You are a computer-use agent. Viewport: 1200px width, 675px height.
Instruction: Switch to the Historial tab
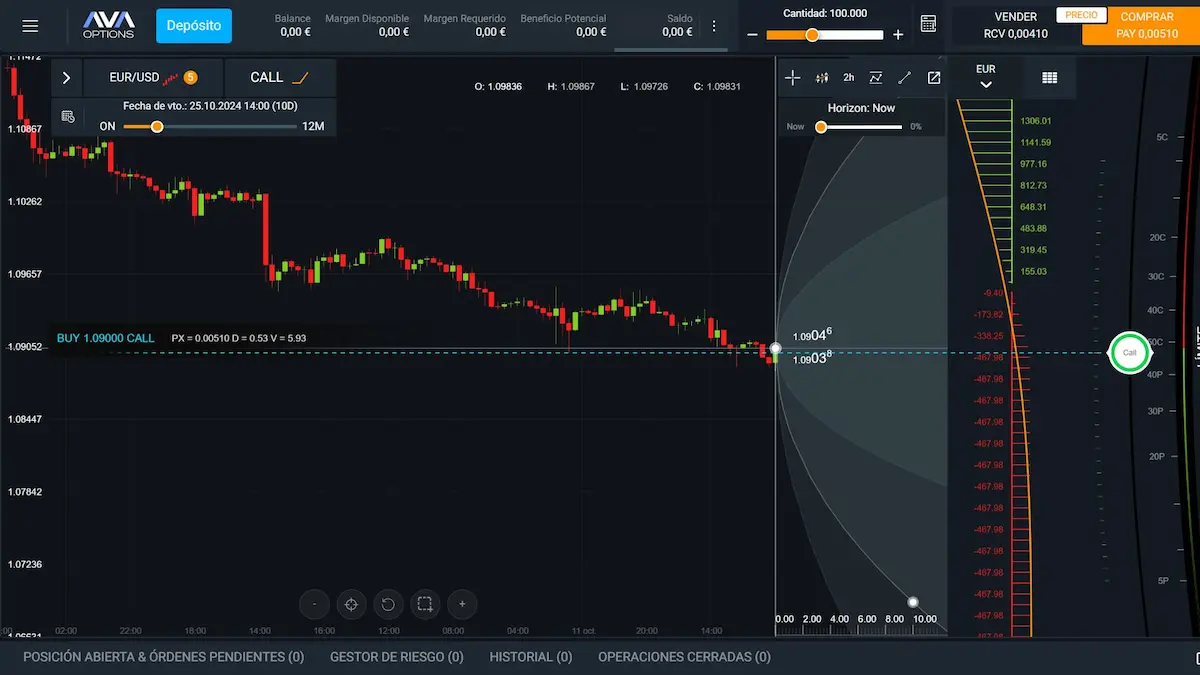530,657
